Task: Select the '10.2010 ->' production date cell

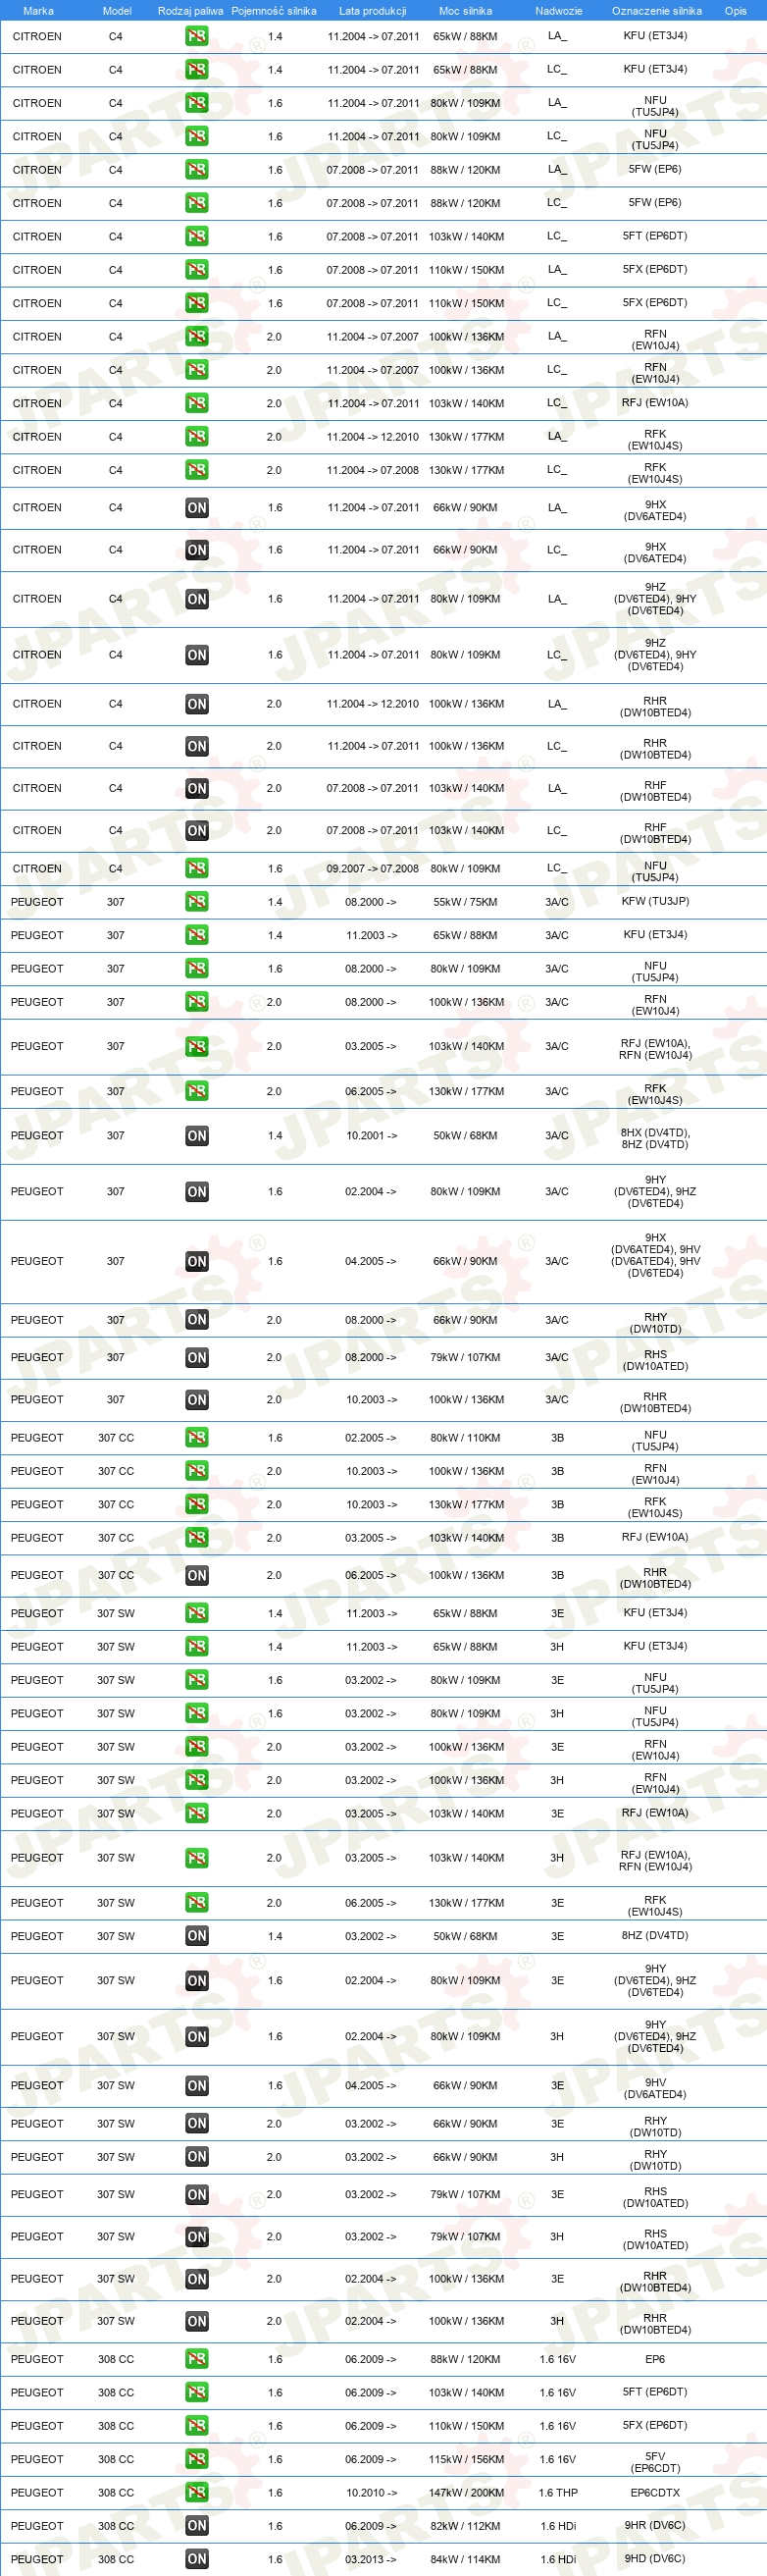Action: coord(371,2493)
